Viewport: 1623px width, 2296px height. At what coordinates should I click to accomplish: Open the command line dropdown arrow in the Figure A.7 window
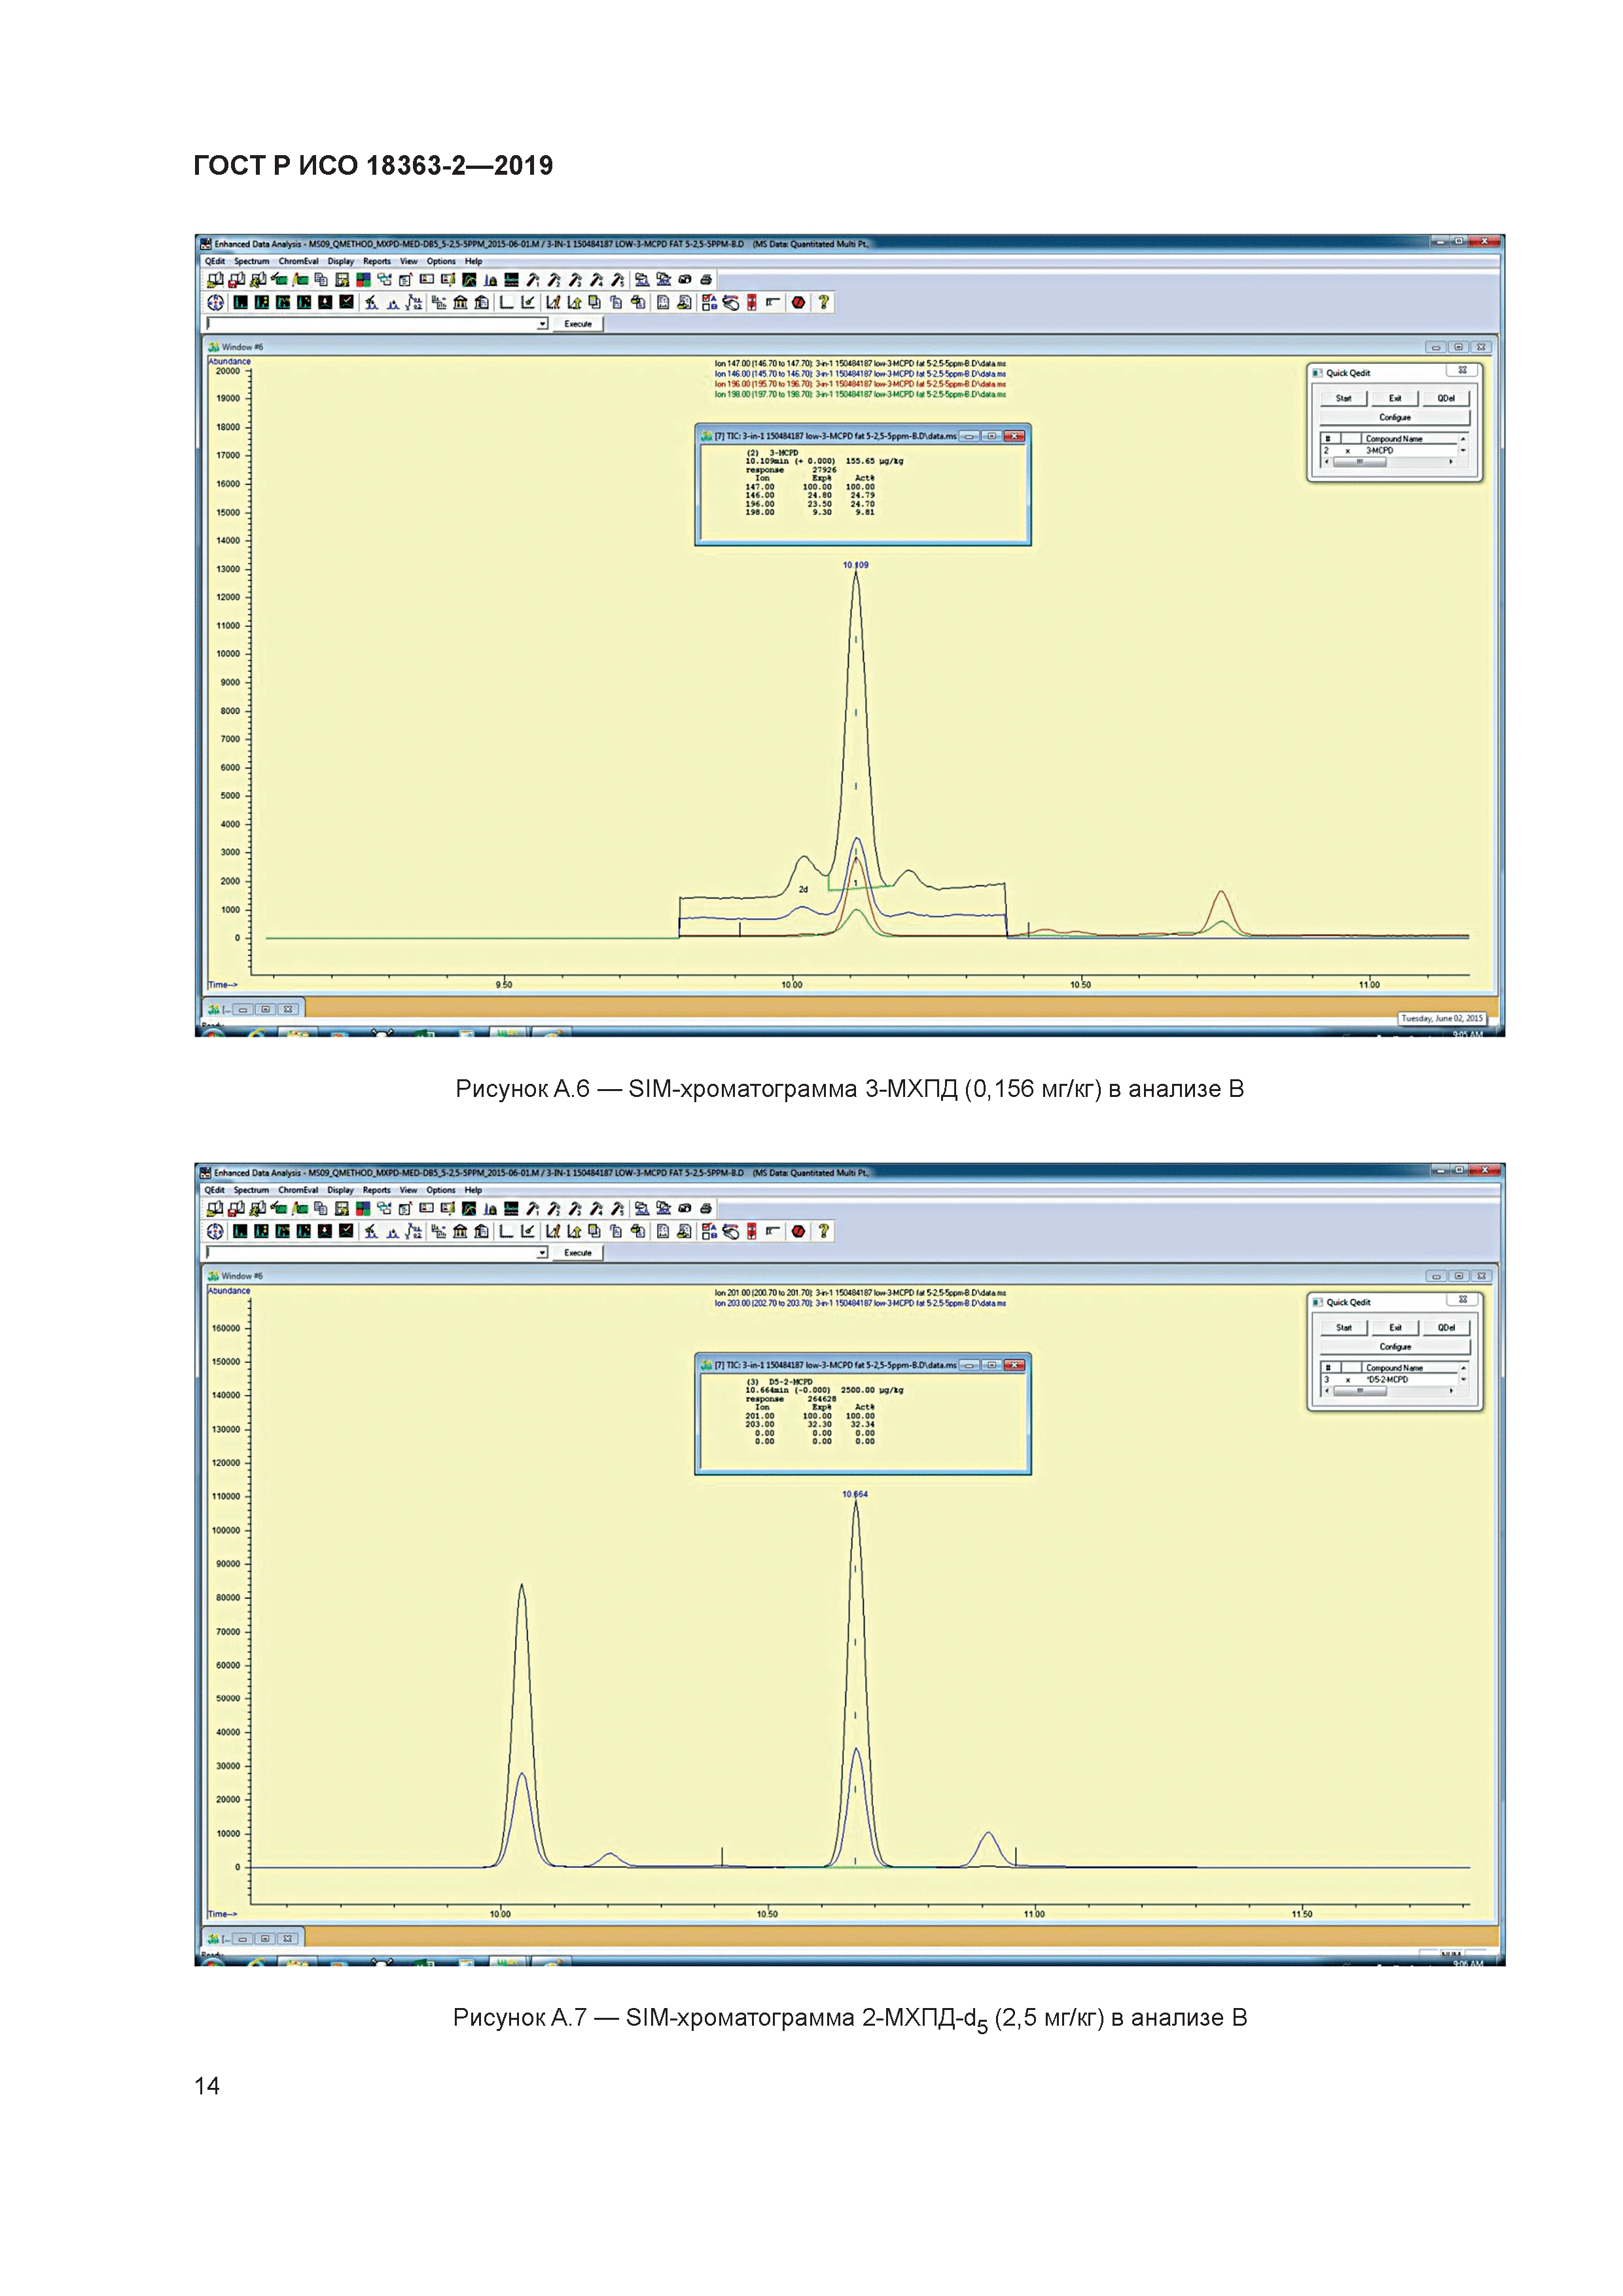coord(542,1253)
